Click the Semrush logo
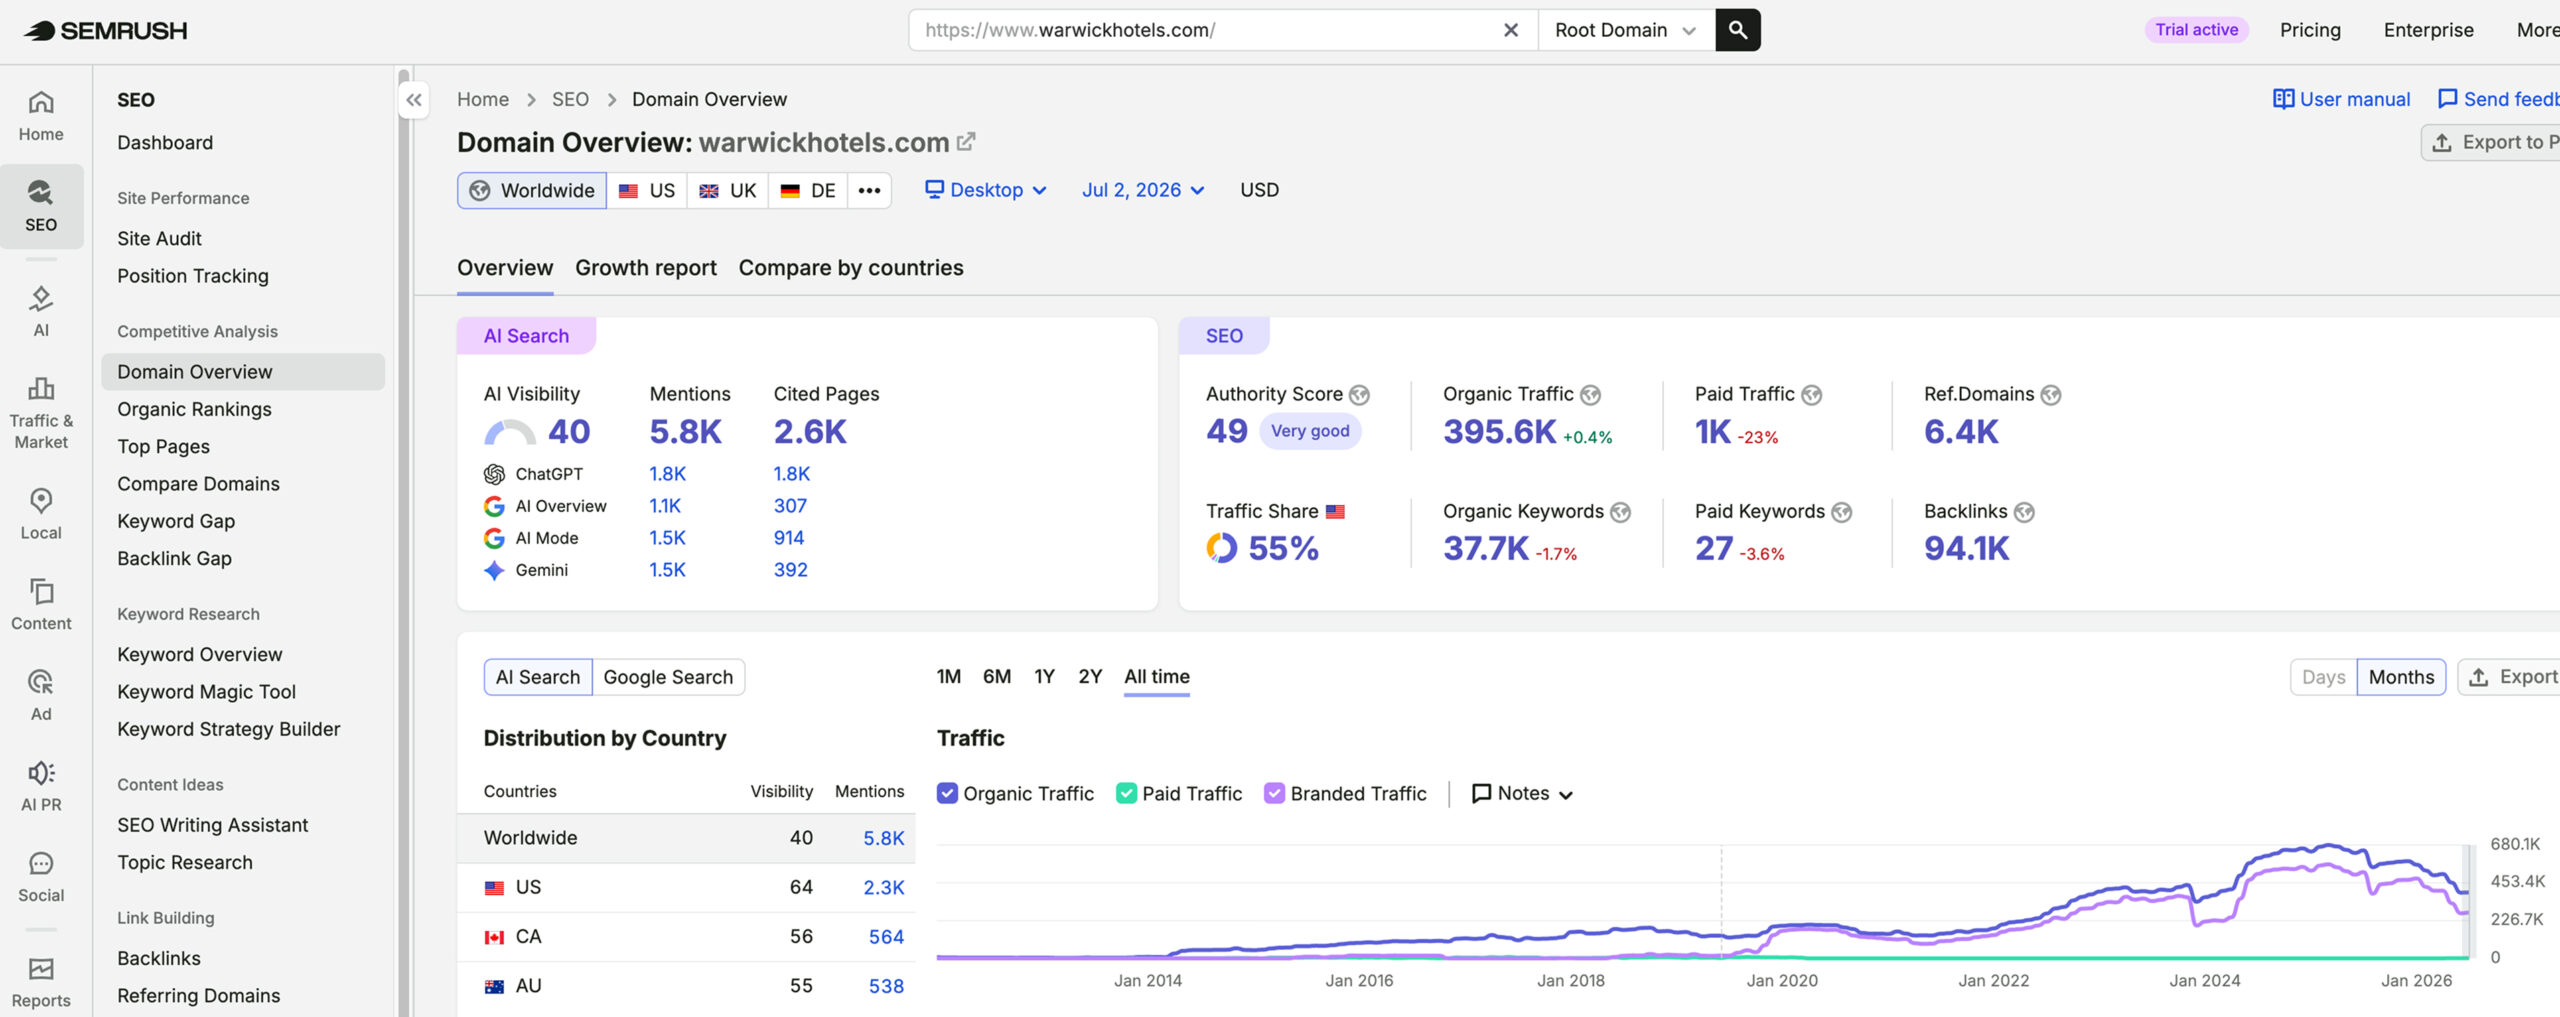Image resolution: width=2560 pixels, height=1017 pixels. point(106,30)
